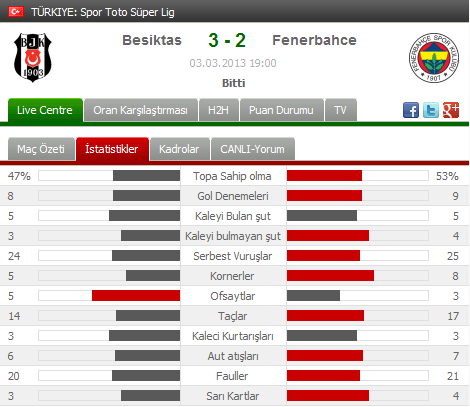Click the red Ofsaytlar bar for Besiktas

tap(136, 296)
